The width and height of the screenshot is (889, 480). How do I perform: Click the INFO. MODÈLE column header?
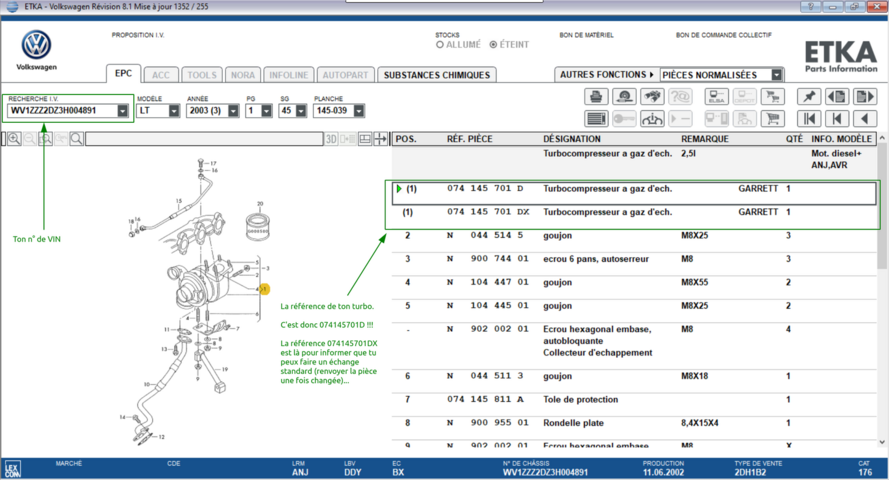pos(841,139)
